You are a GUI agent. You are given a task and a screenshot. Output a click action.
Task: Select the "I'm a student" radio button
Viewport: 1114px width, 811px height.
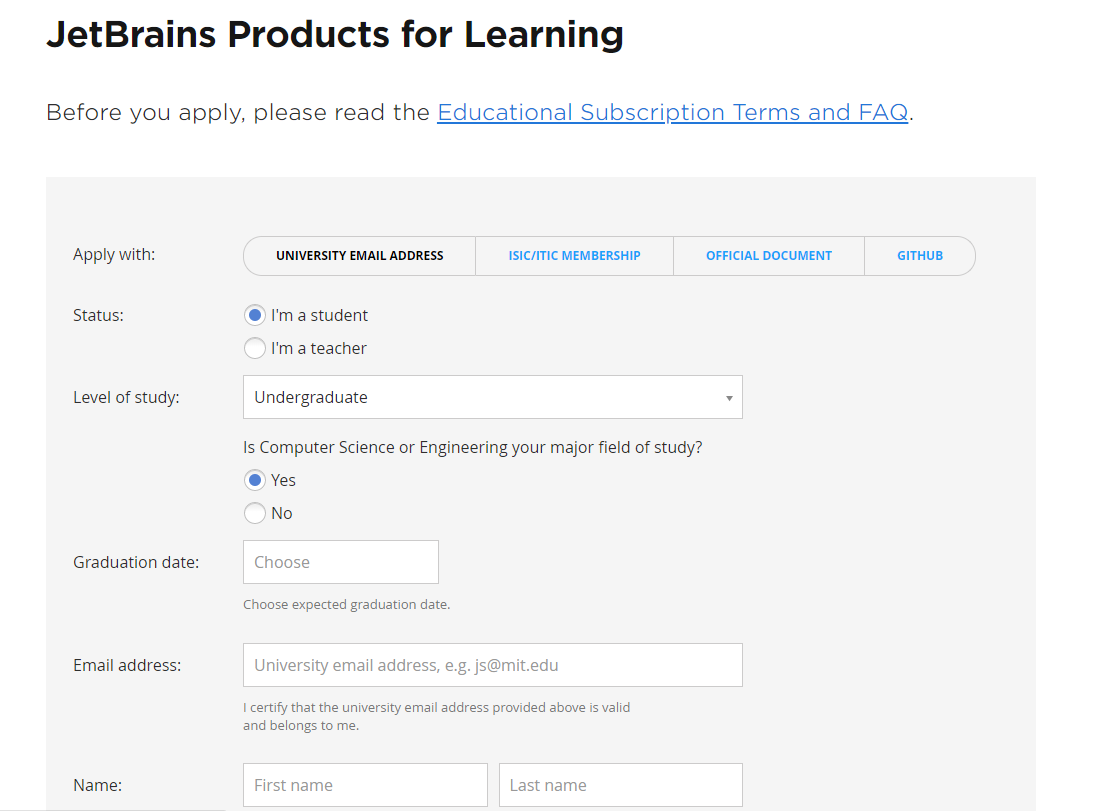pyautogui.click(x=255, y=315)
